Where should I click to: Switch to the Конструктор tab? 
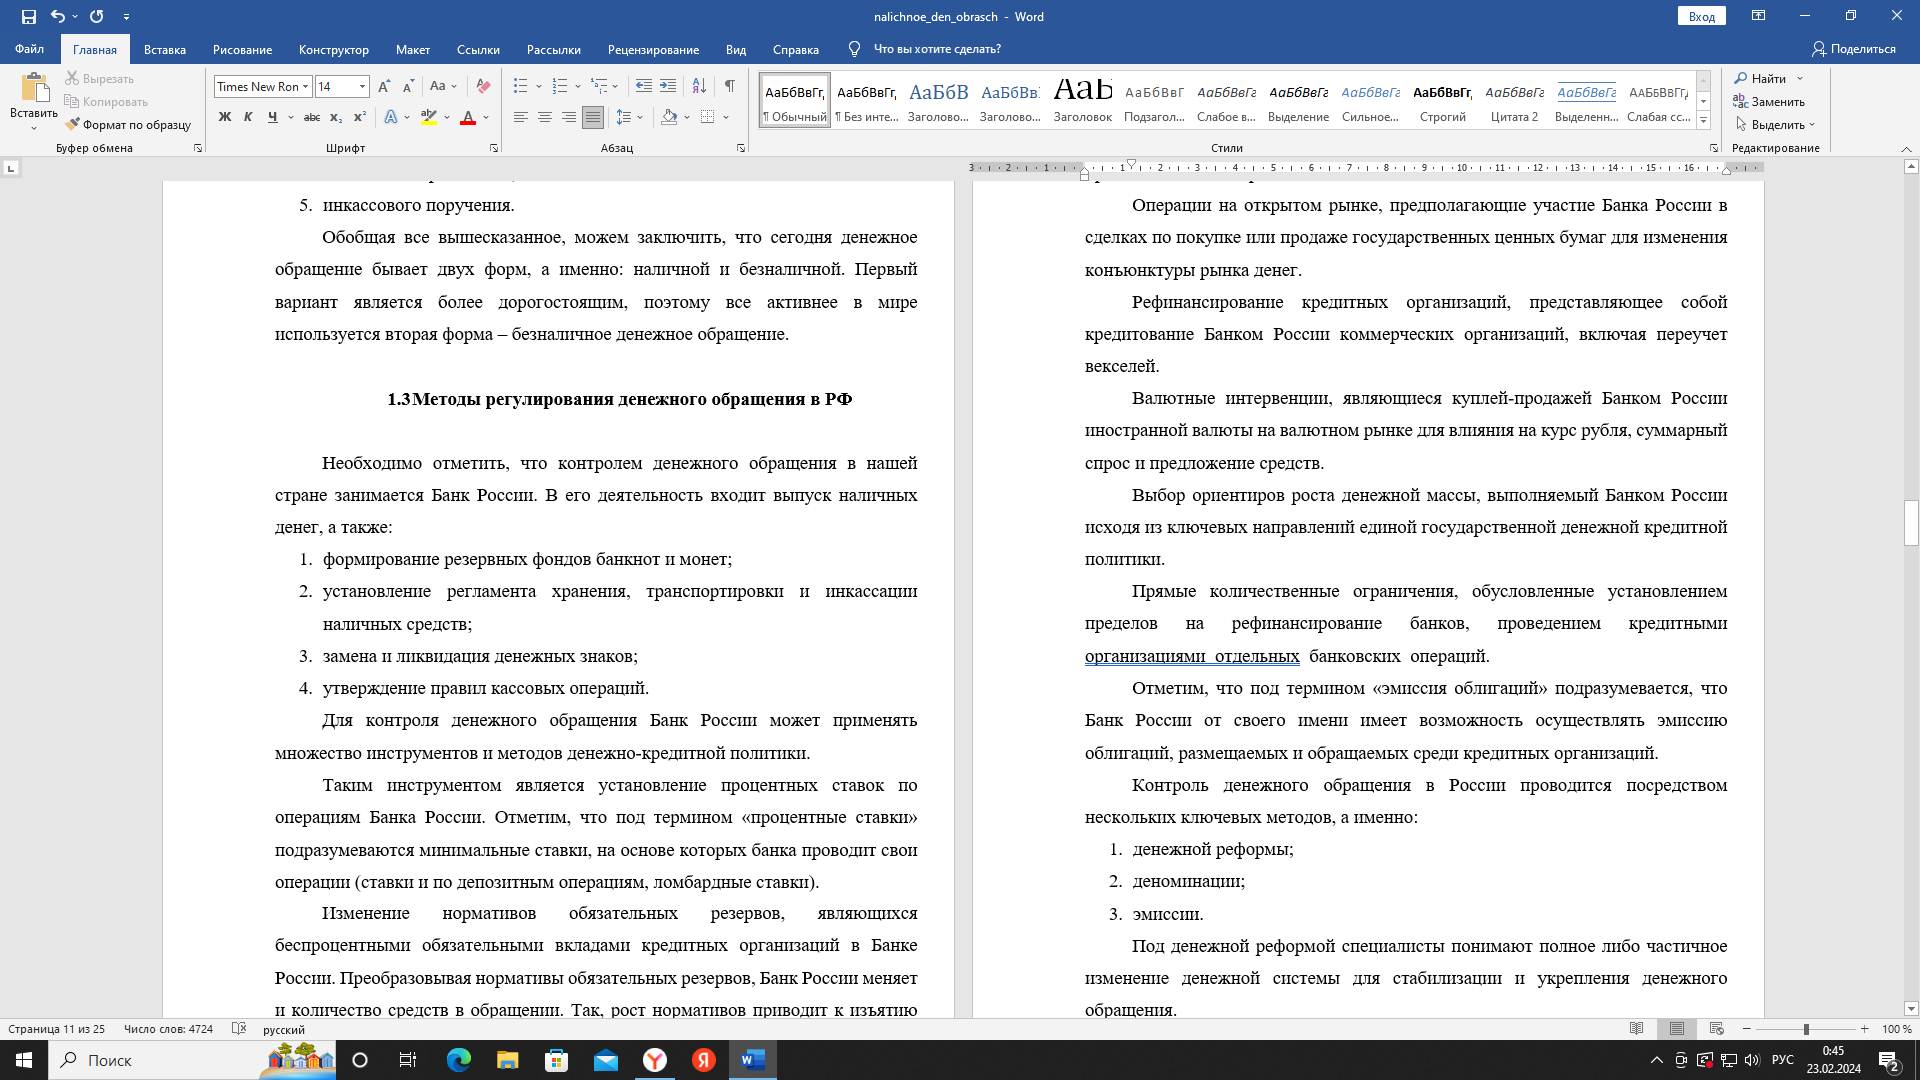(x=334, y=49)
